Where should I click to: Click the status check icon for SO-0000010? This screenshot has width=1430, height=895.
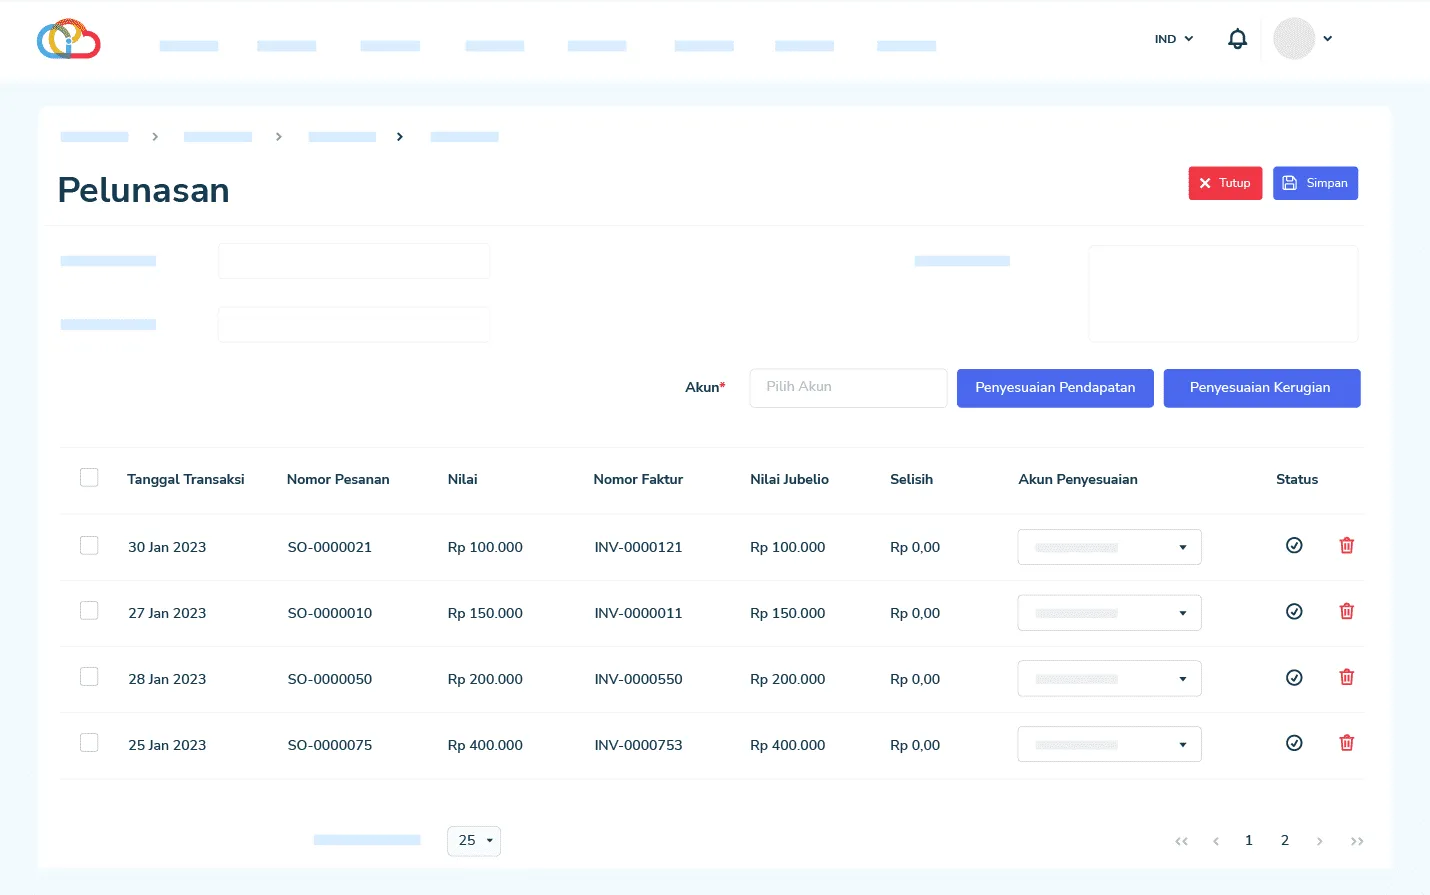coord(1294,611)
